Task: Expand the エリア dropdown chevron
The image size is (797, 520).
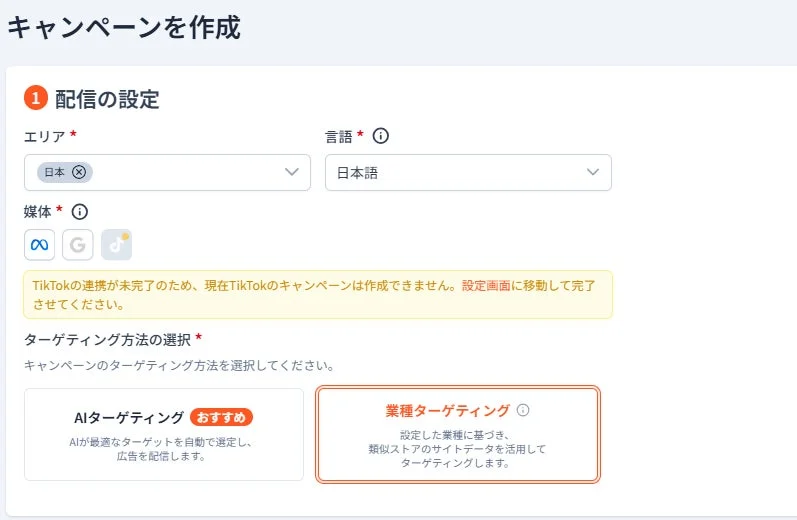Action: (292, 172)
